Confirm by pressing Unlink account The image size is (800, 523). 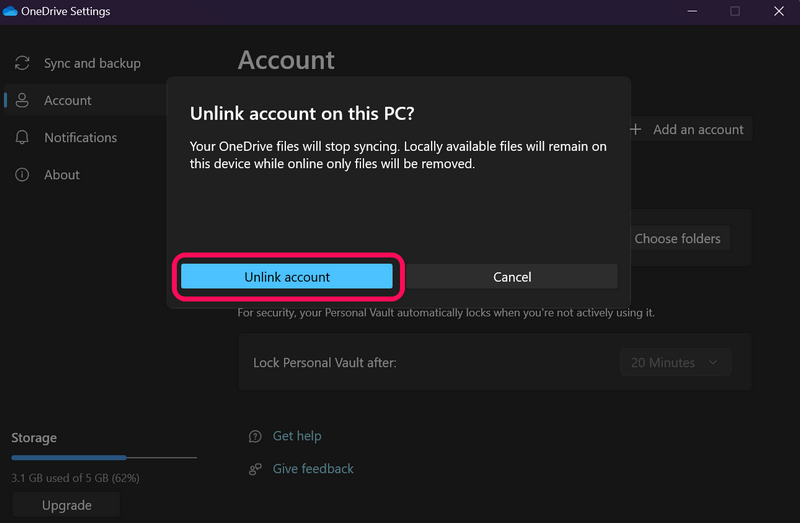287,277
